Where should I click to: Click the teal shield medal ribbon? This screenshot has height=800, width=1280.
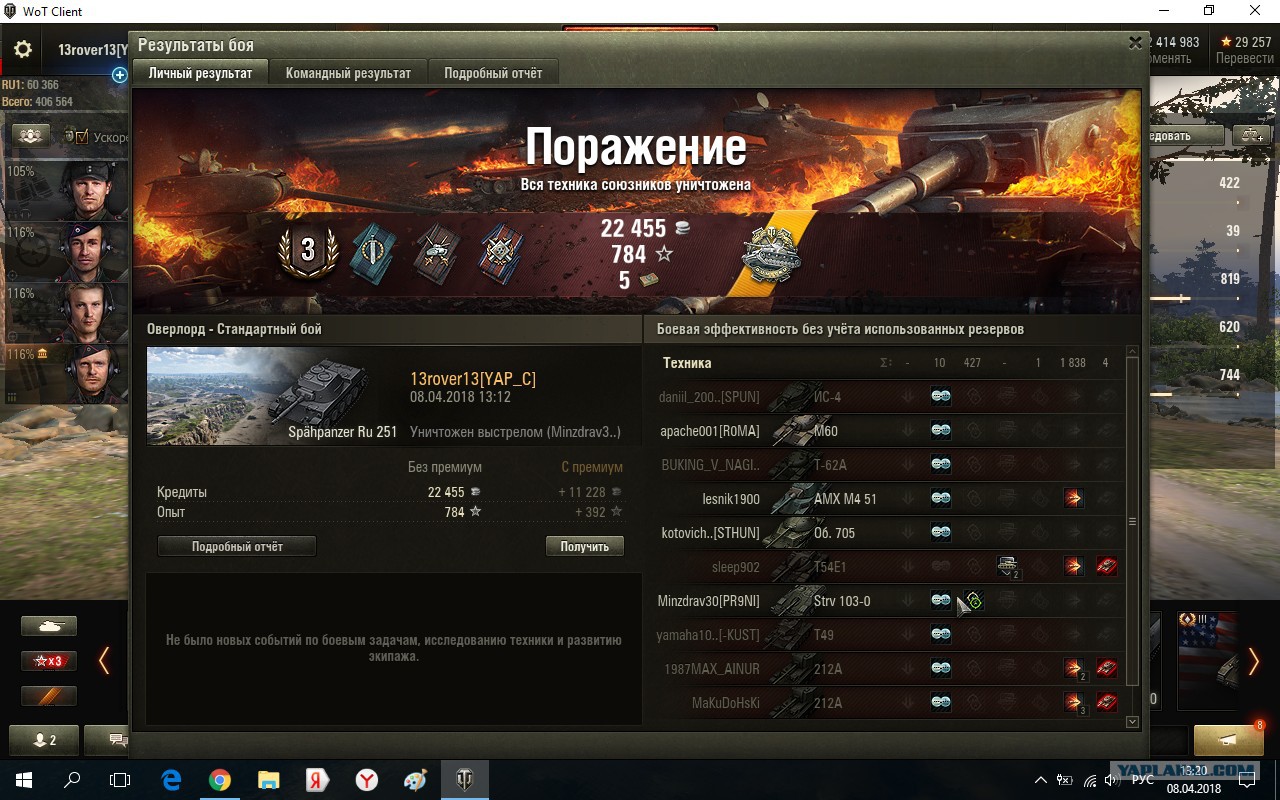pyautogui.click(x=374, y=254)
